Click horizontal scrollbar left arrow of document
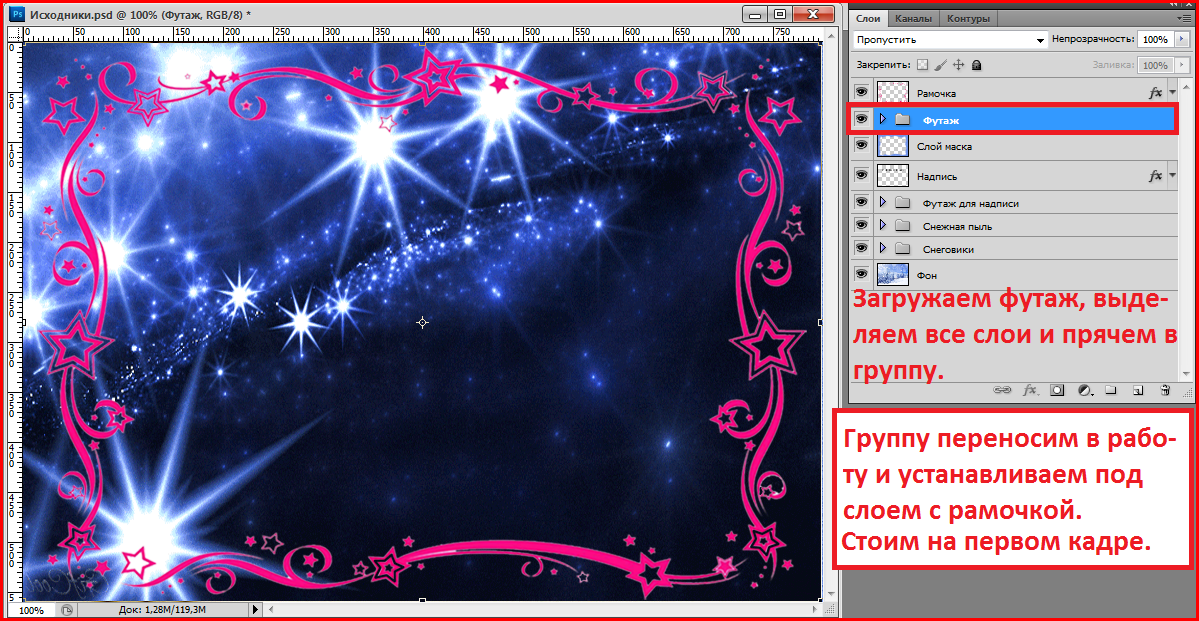1199x621 pixels. coord(271,610)
